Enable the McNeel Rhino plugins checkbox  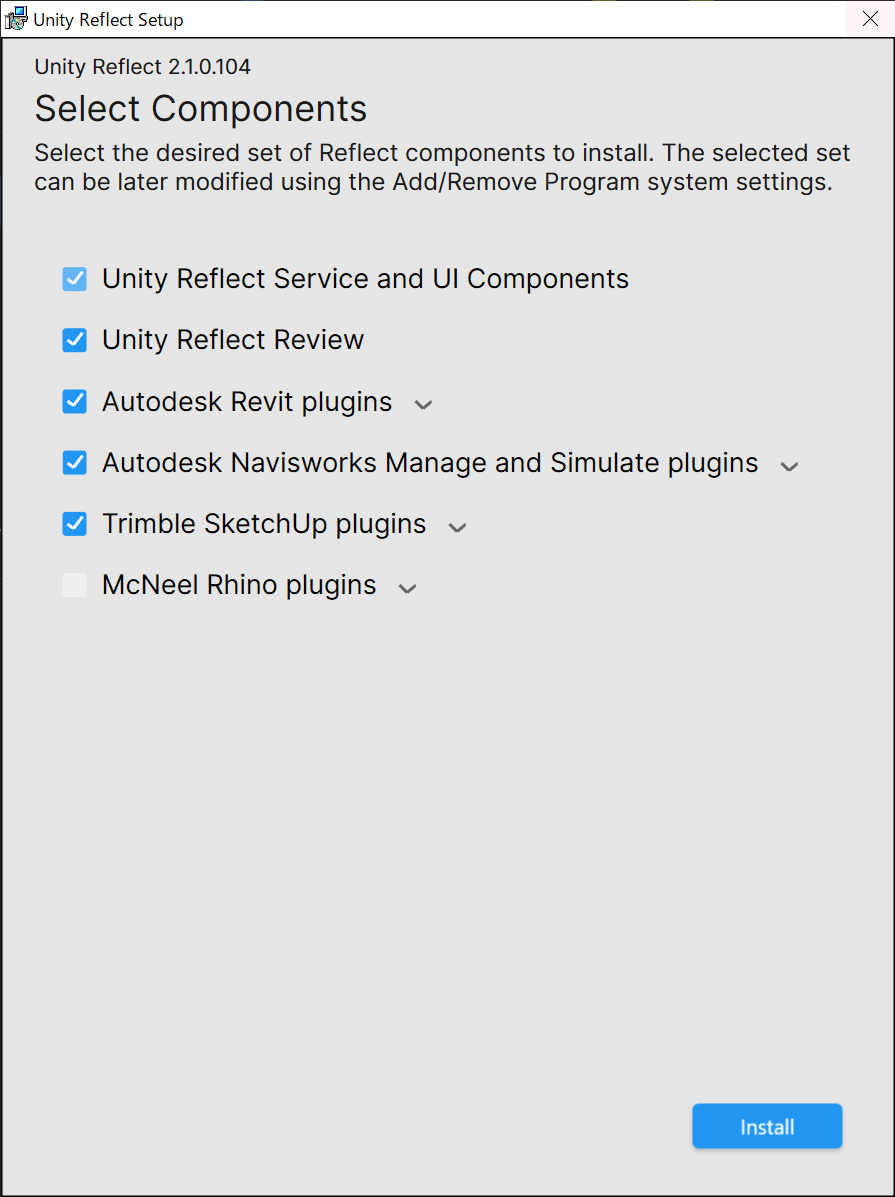75,585
